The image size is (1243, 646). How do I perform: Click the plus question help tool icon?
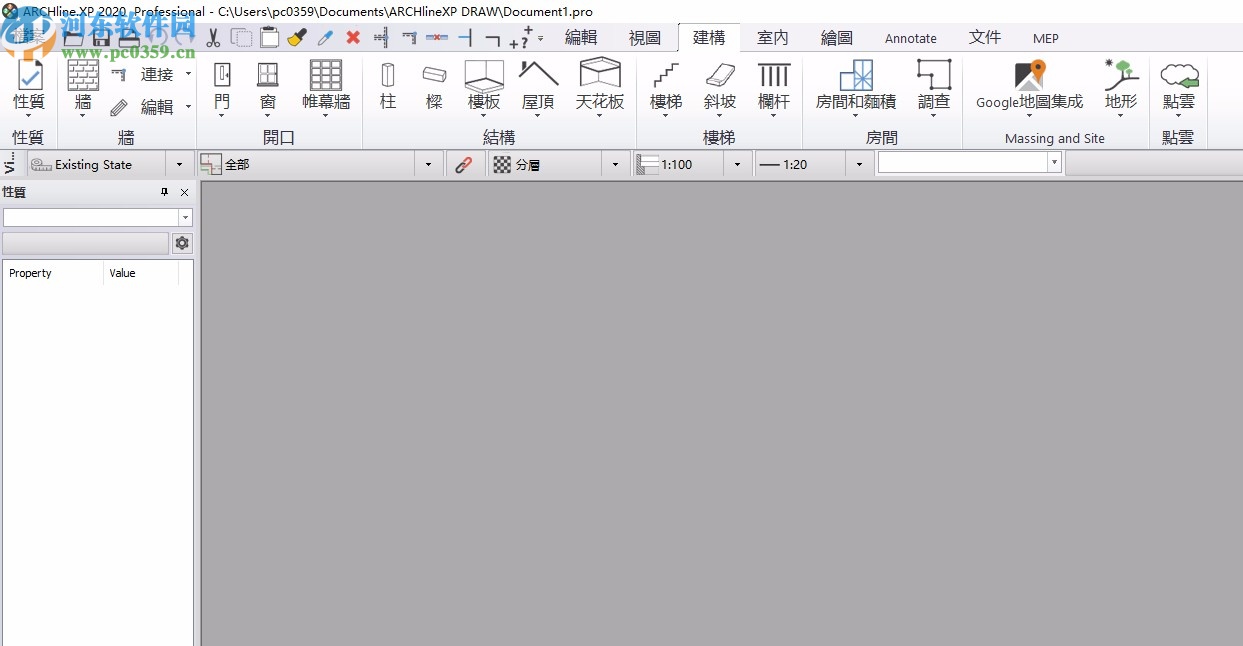coord(521,38)
